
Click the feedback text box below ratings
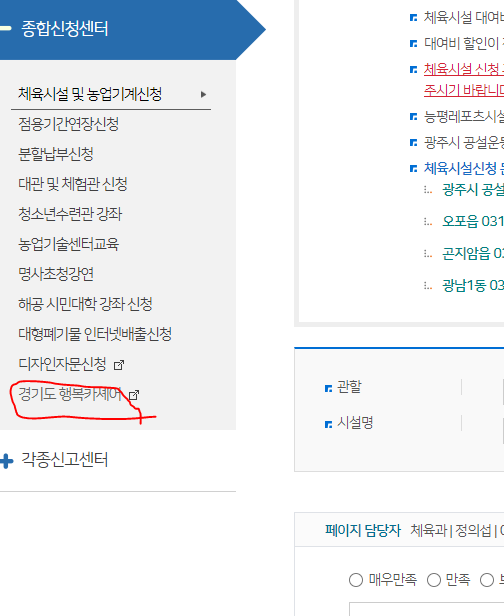[427, 609]
